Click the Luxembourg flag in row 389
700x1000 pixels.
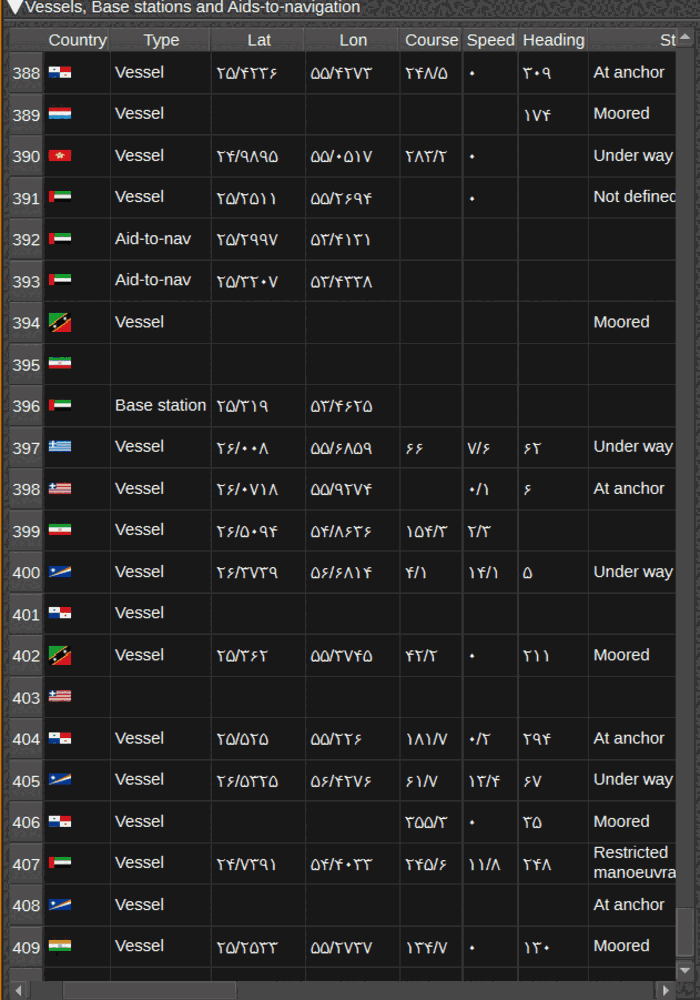pos(60,114)
